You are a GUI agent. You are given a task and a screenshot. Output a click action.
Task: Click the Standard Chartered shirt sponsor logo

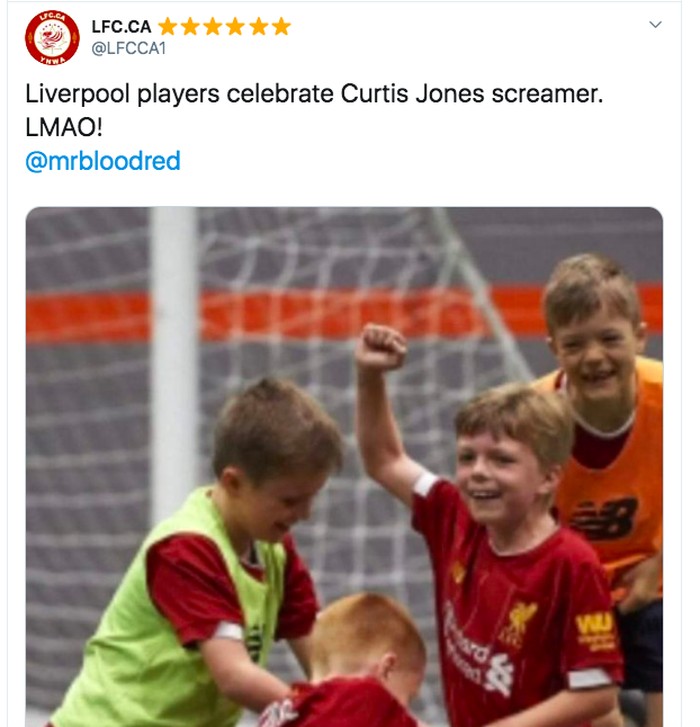(x=477, y=651)
